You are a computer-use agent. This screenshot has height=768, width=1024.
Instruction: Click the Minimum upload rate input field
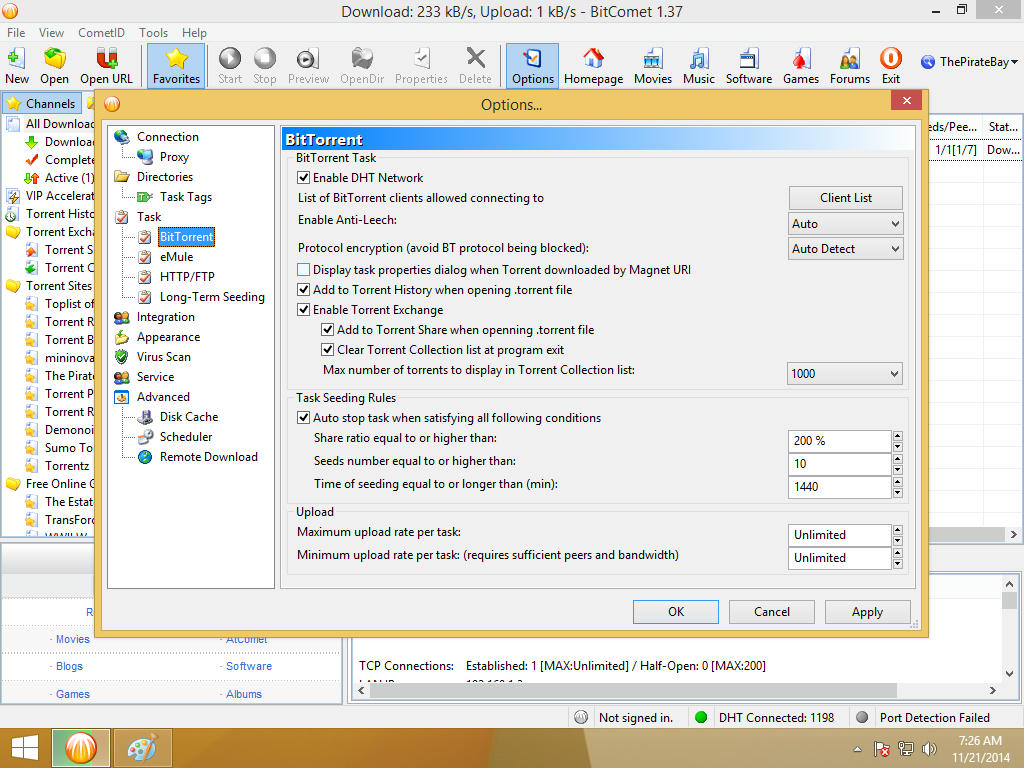tap(839, 558)
